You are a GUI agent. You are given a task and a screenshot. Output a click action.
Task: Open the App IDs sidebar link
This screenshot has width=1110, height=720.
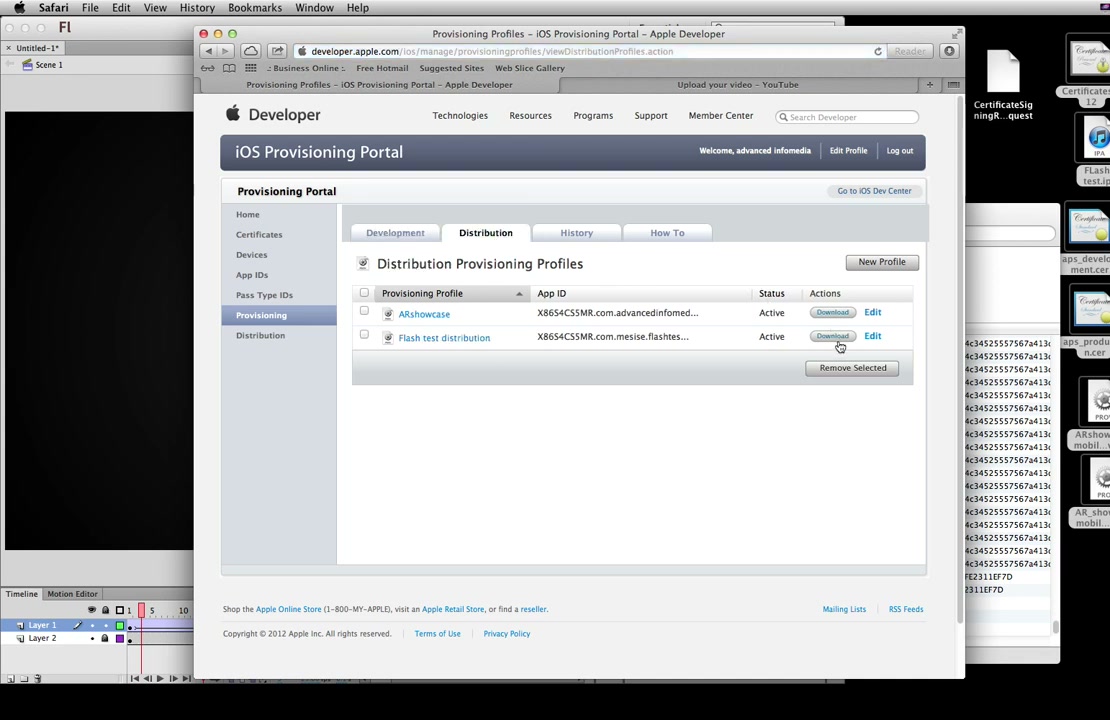252,275
